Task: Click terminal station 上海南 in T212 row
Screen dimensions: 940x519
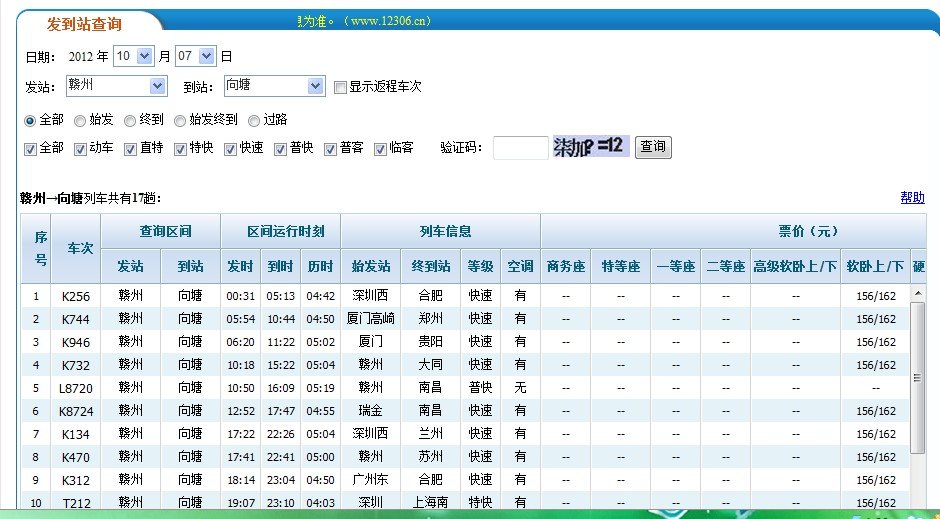Action: [430, 502]
